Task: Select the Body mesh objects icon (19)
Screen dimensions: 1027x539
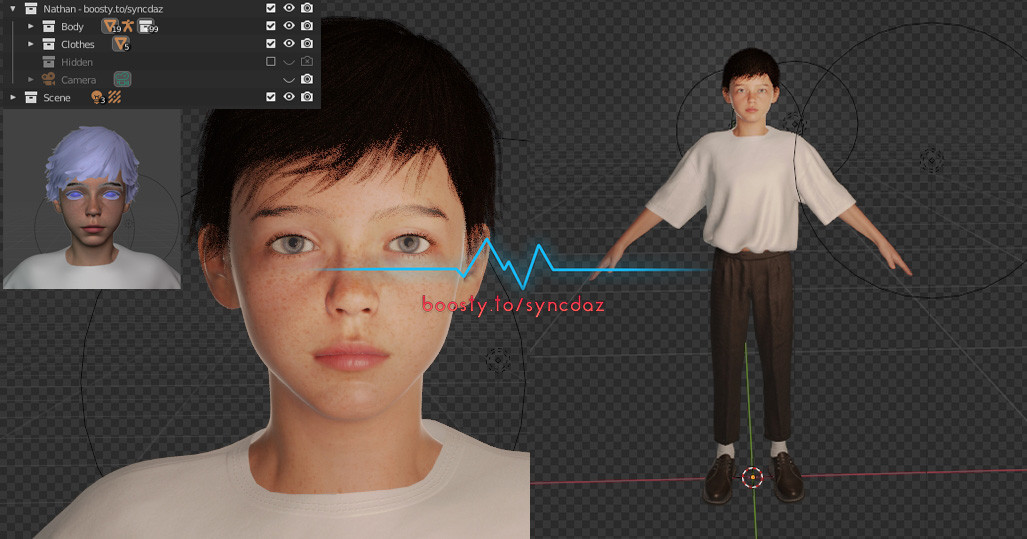Action: [x=111, y=26]
